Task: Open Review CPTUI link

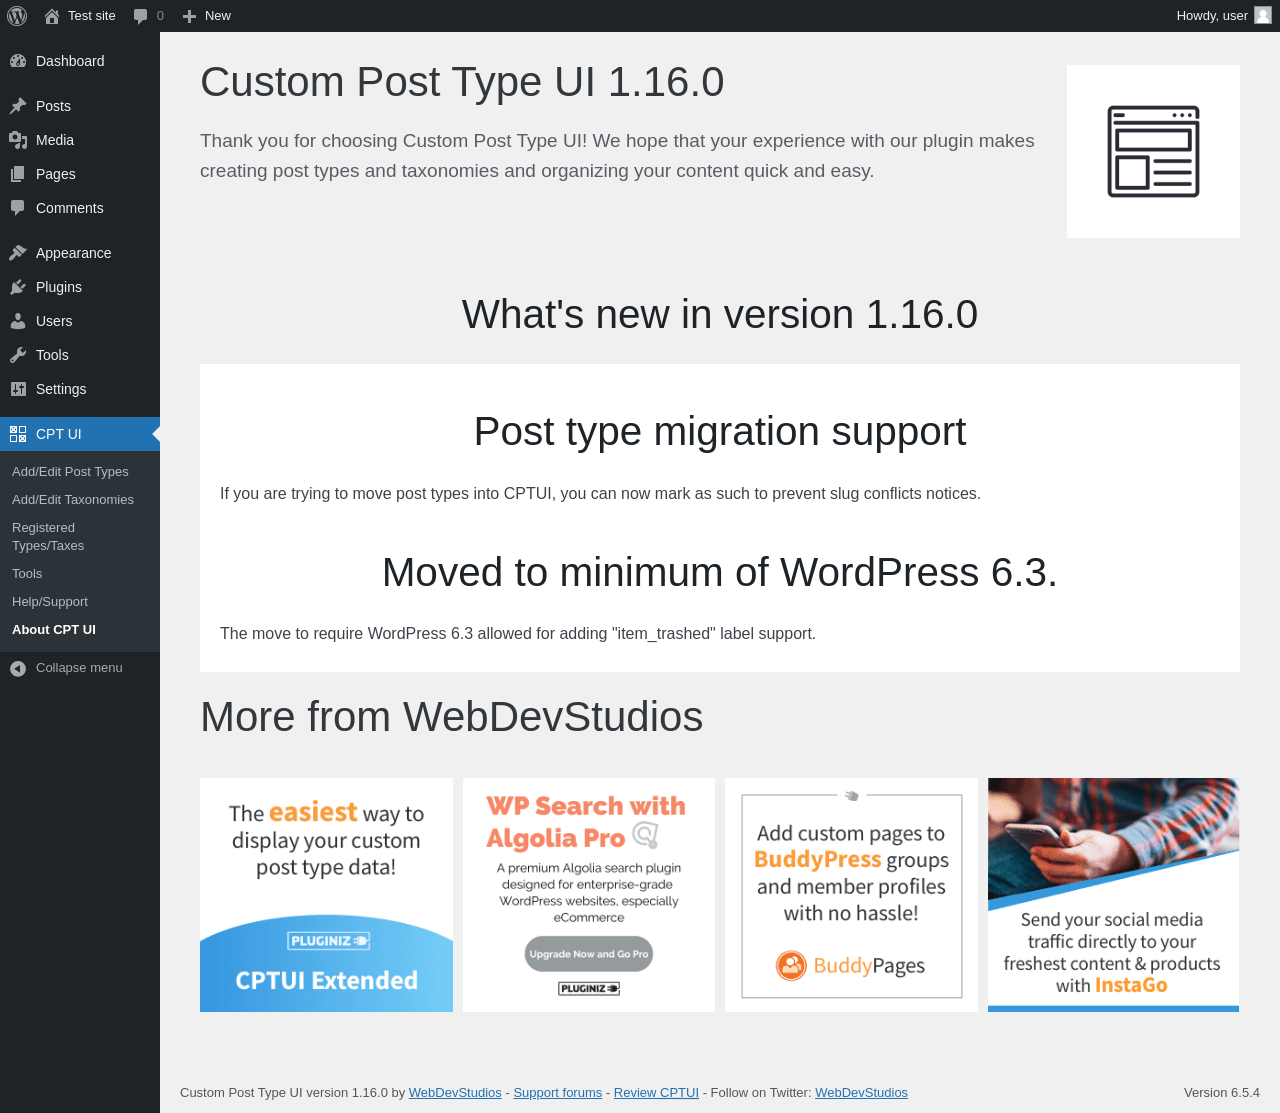Action: [x=656, y=1093]
